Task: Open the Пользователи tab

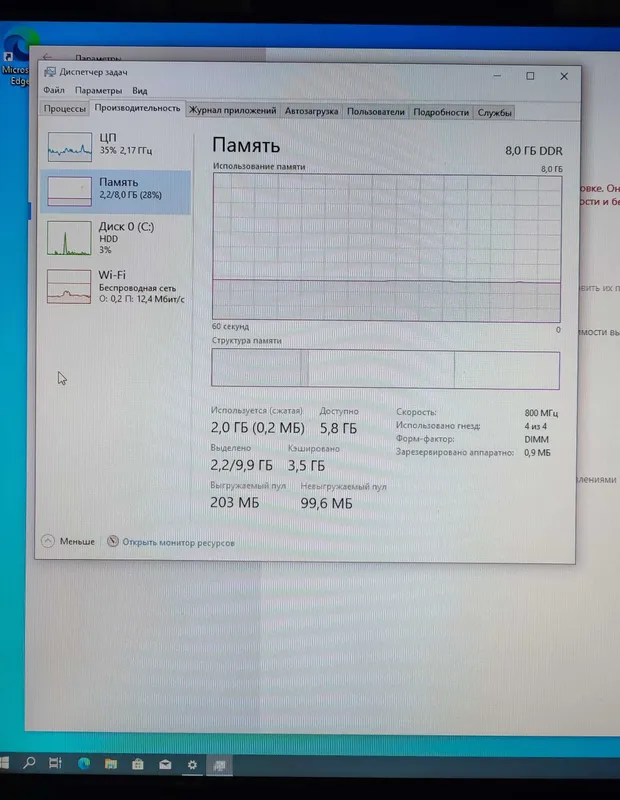Action: click(x=376, y=112)
